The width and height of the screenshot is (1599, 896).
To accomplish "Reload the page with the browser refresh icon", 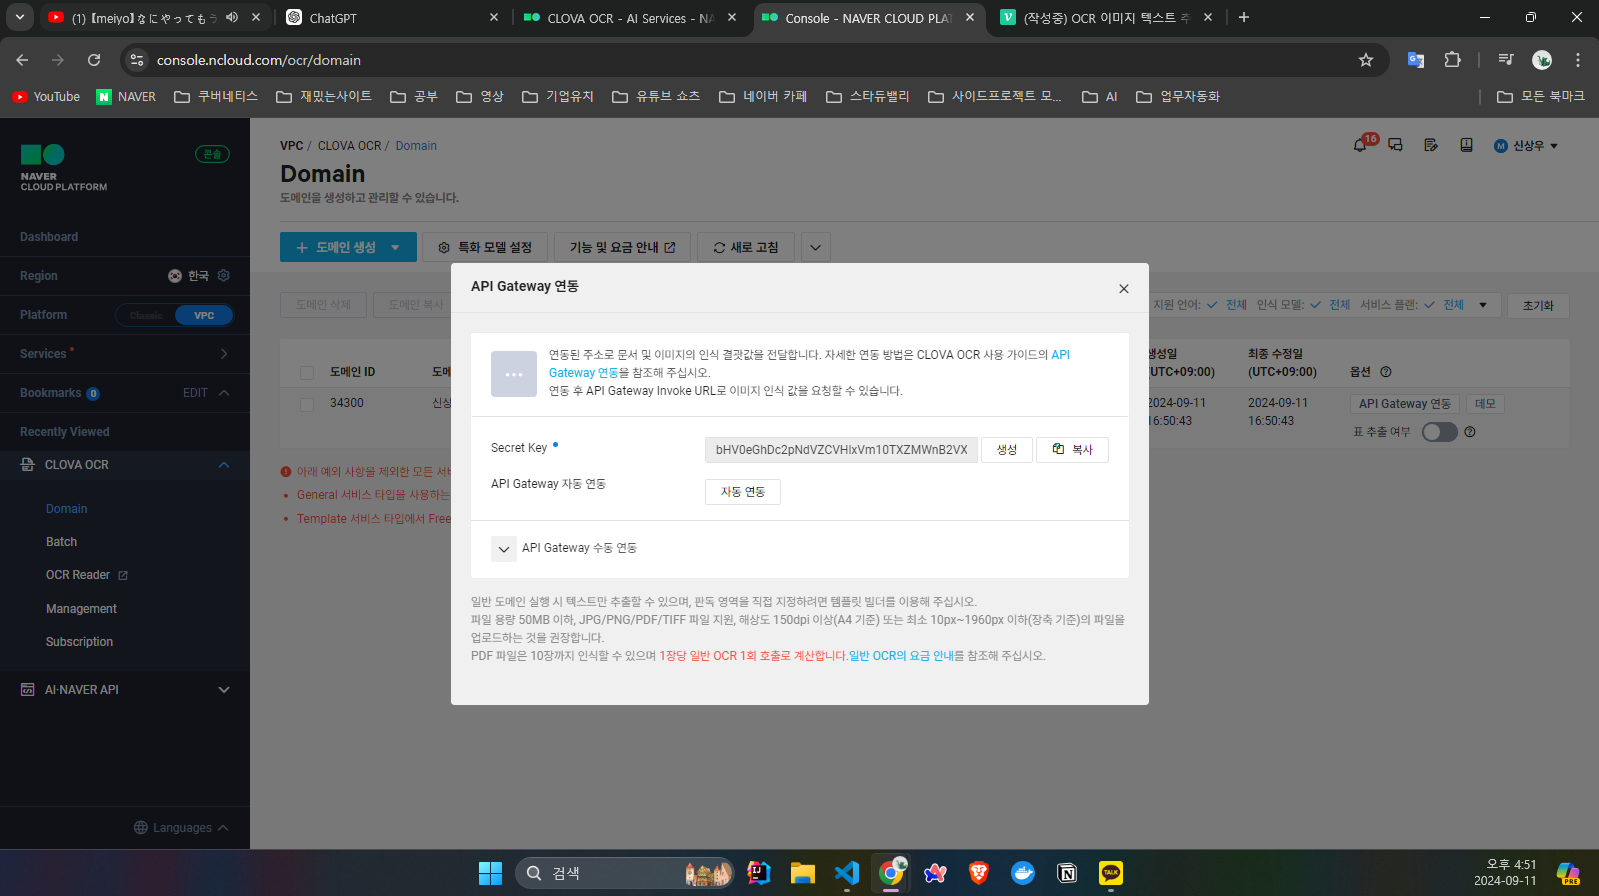I will (94, 60).
